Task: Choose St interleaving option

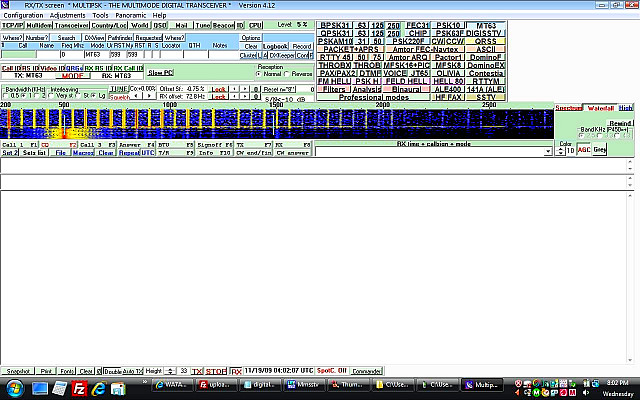Action: pyautogui.click(x=79, y=96)
